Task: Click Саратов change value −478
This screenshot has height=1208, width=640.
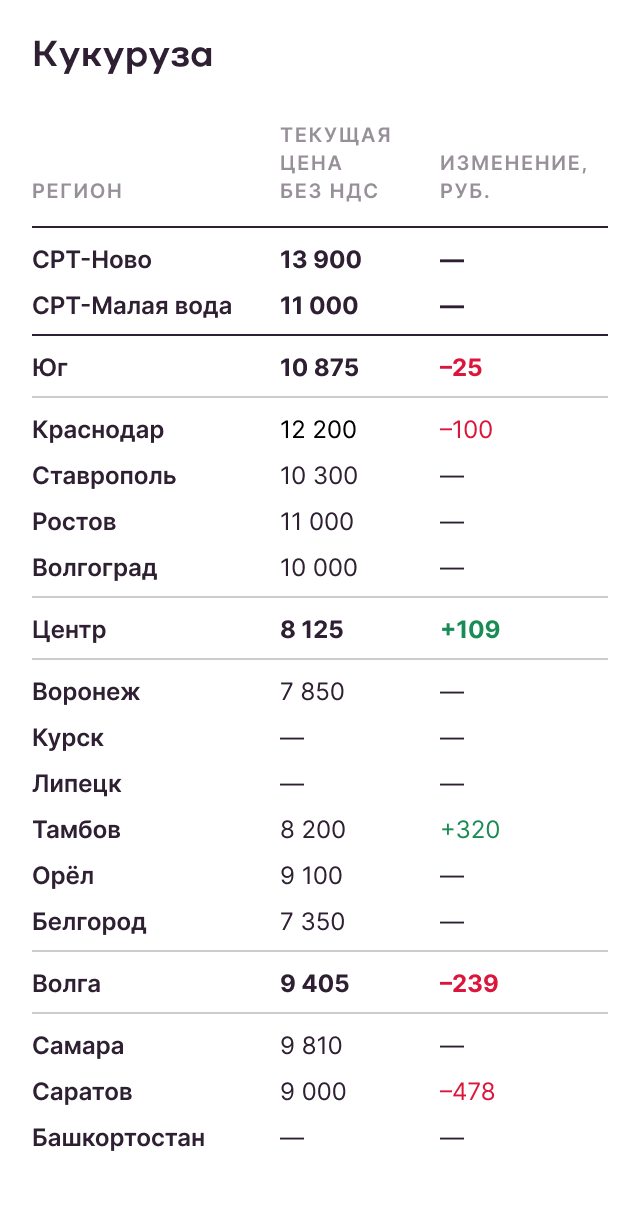Action: [467, 1092]
